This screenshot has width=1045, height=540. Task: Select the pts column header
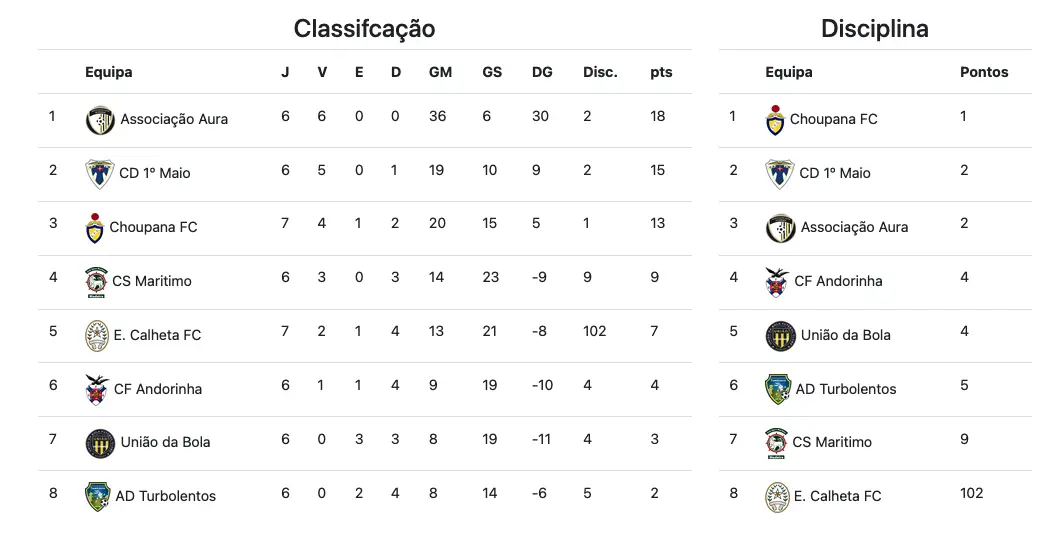tap(661, 73)
